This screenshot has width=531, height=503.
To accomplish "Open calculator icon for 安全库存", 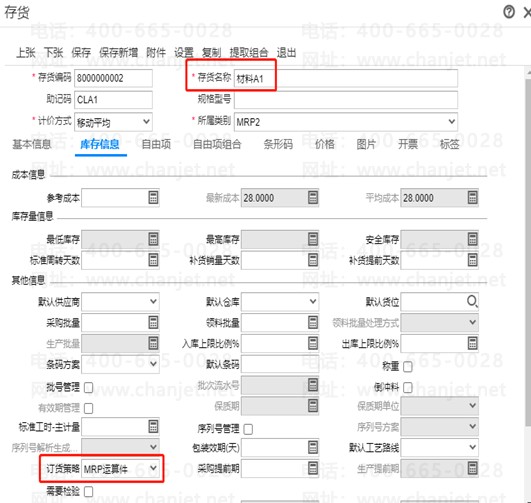I will point(472,239).
